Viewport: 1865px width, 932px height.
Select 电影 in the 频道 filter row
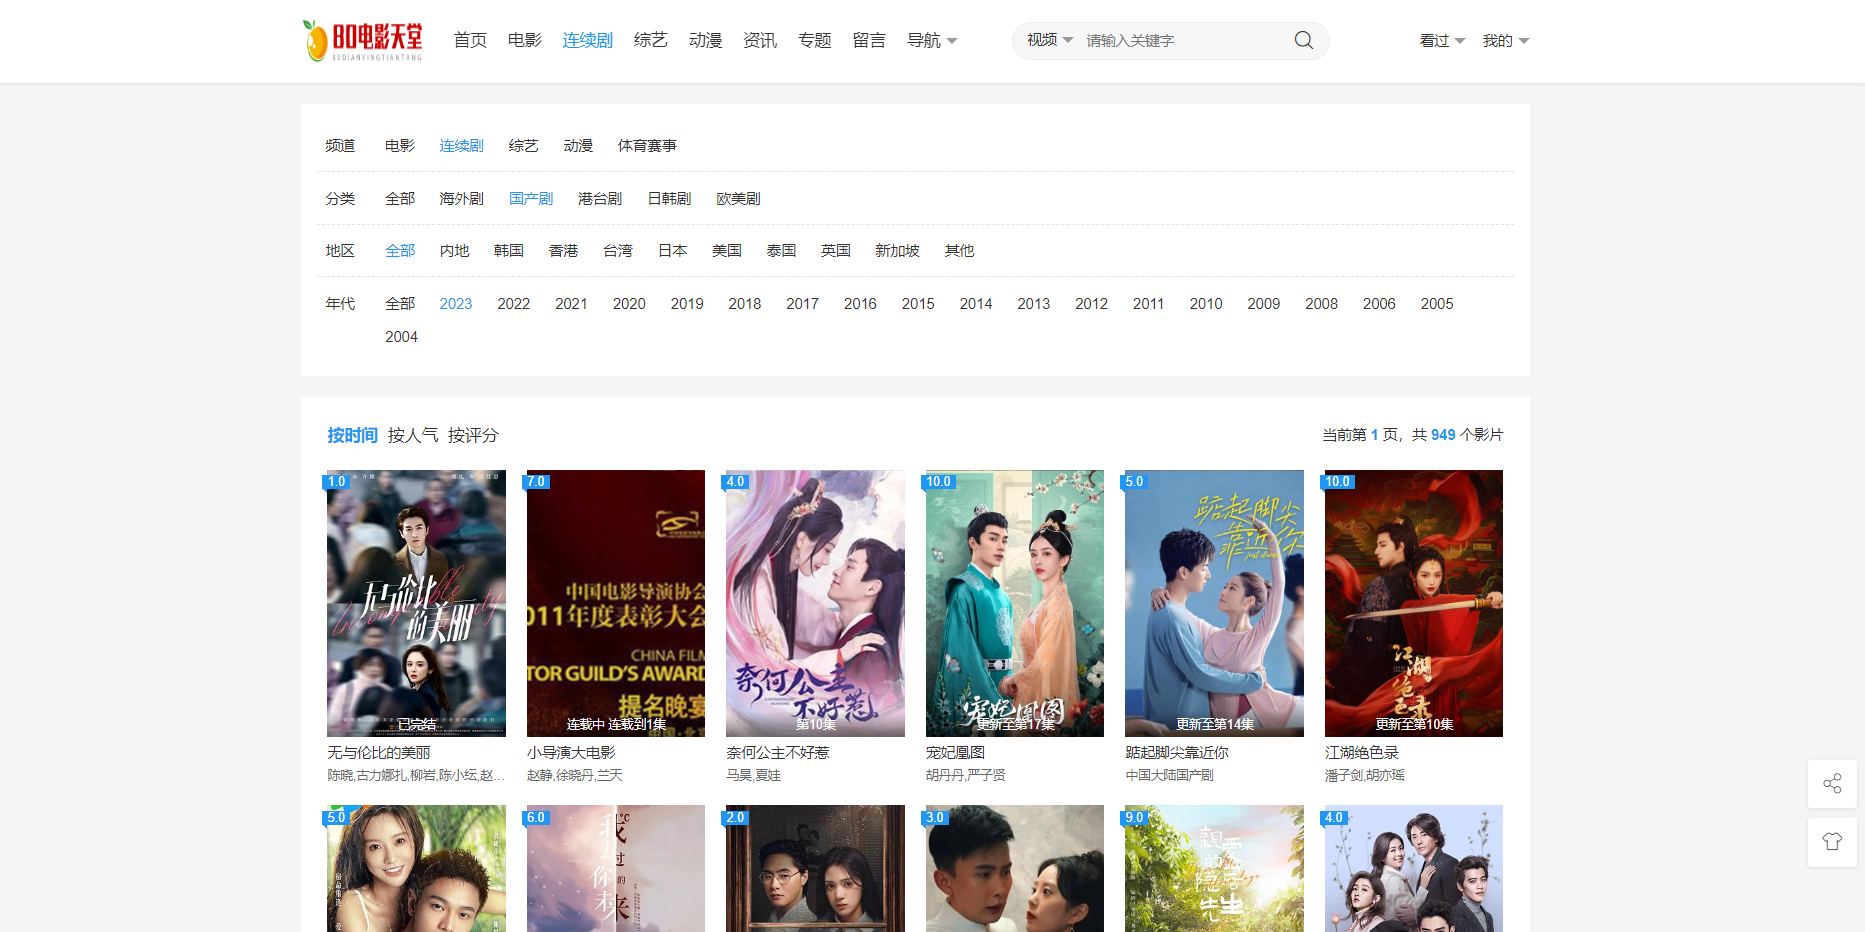[400, 146]
